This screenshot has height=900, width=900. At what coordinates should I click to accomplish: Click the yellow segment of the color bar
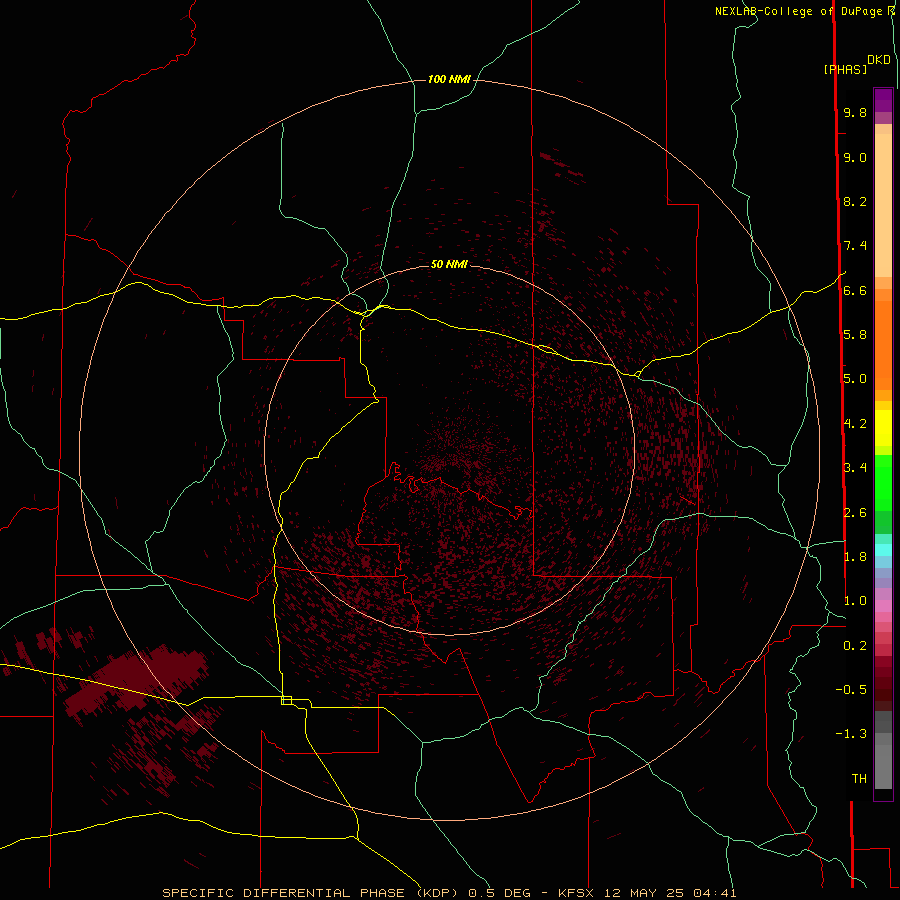click(883, 428)
